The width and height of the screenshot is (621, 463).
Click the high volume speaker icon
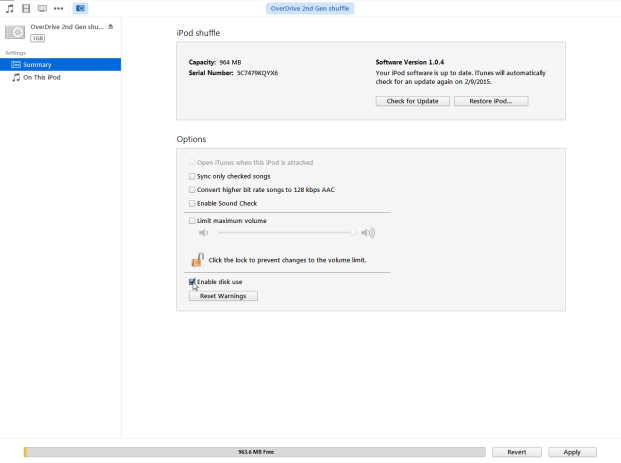pos(368,232)
